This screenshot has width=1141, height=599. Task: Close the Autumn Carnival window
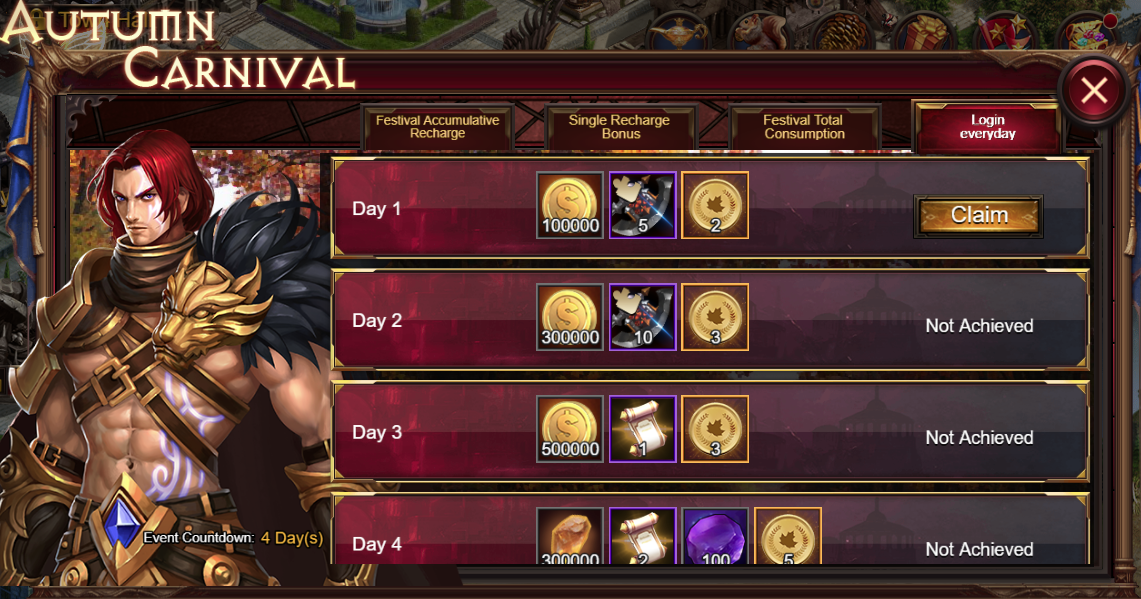pyautogui.click(x=1094, y=90)
